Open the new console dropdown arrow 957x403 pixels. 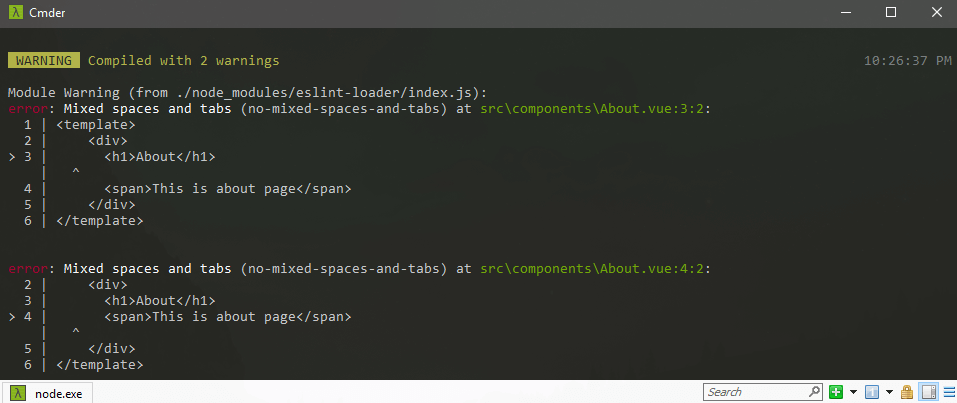pyautogui.click(x=853, y=391)
